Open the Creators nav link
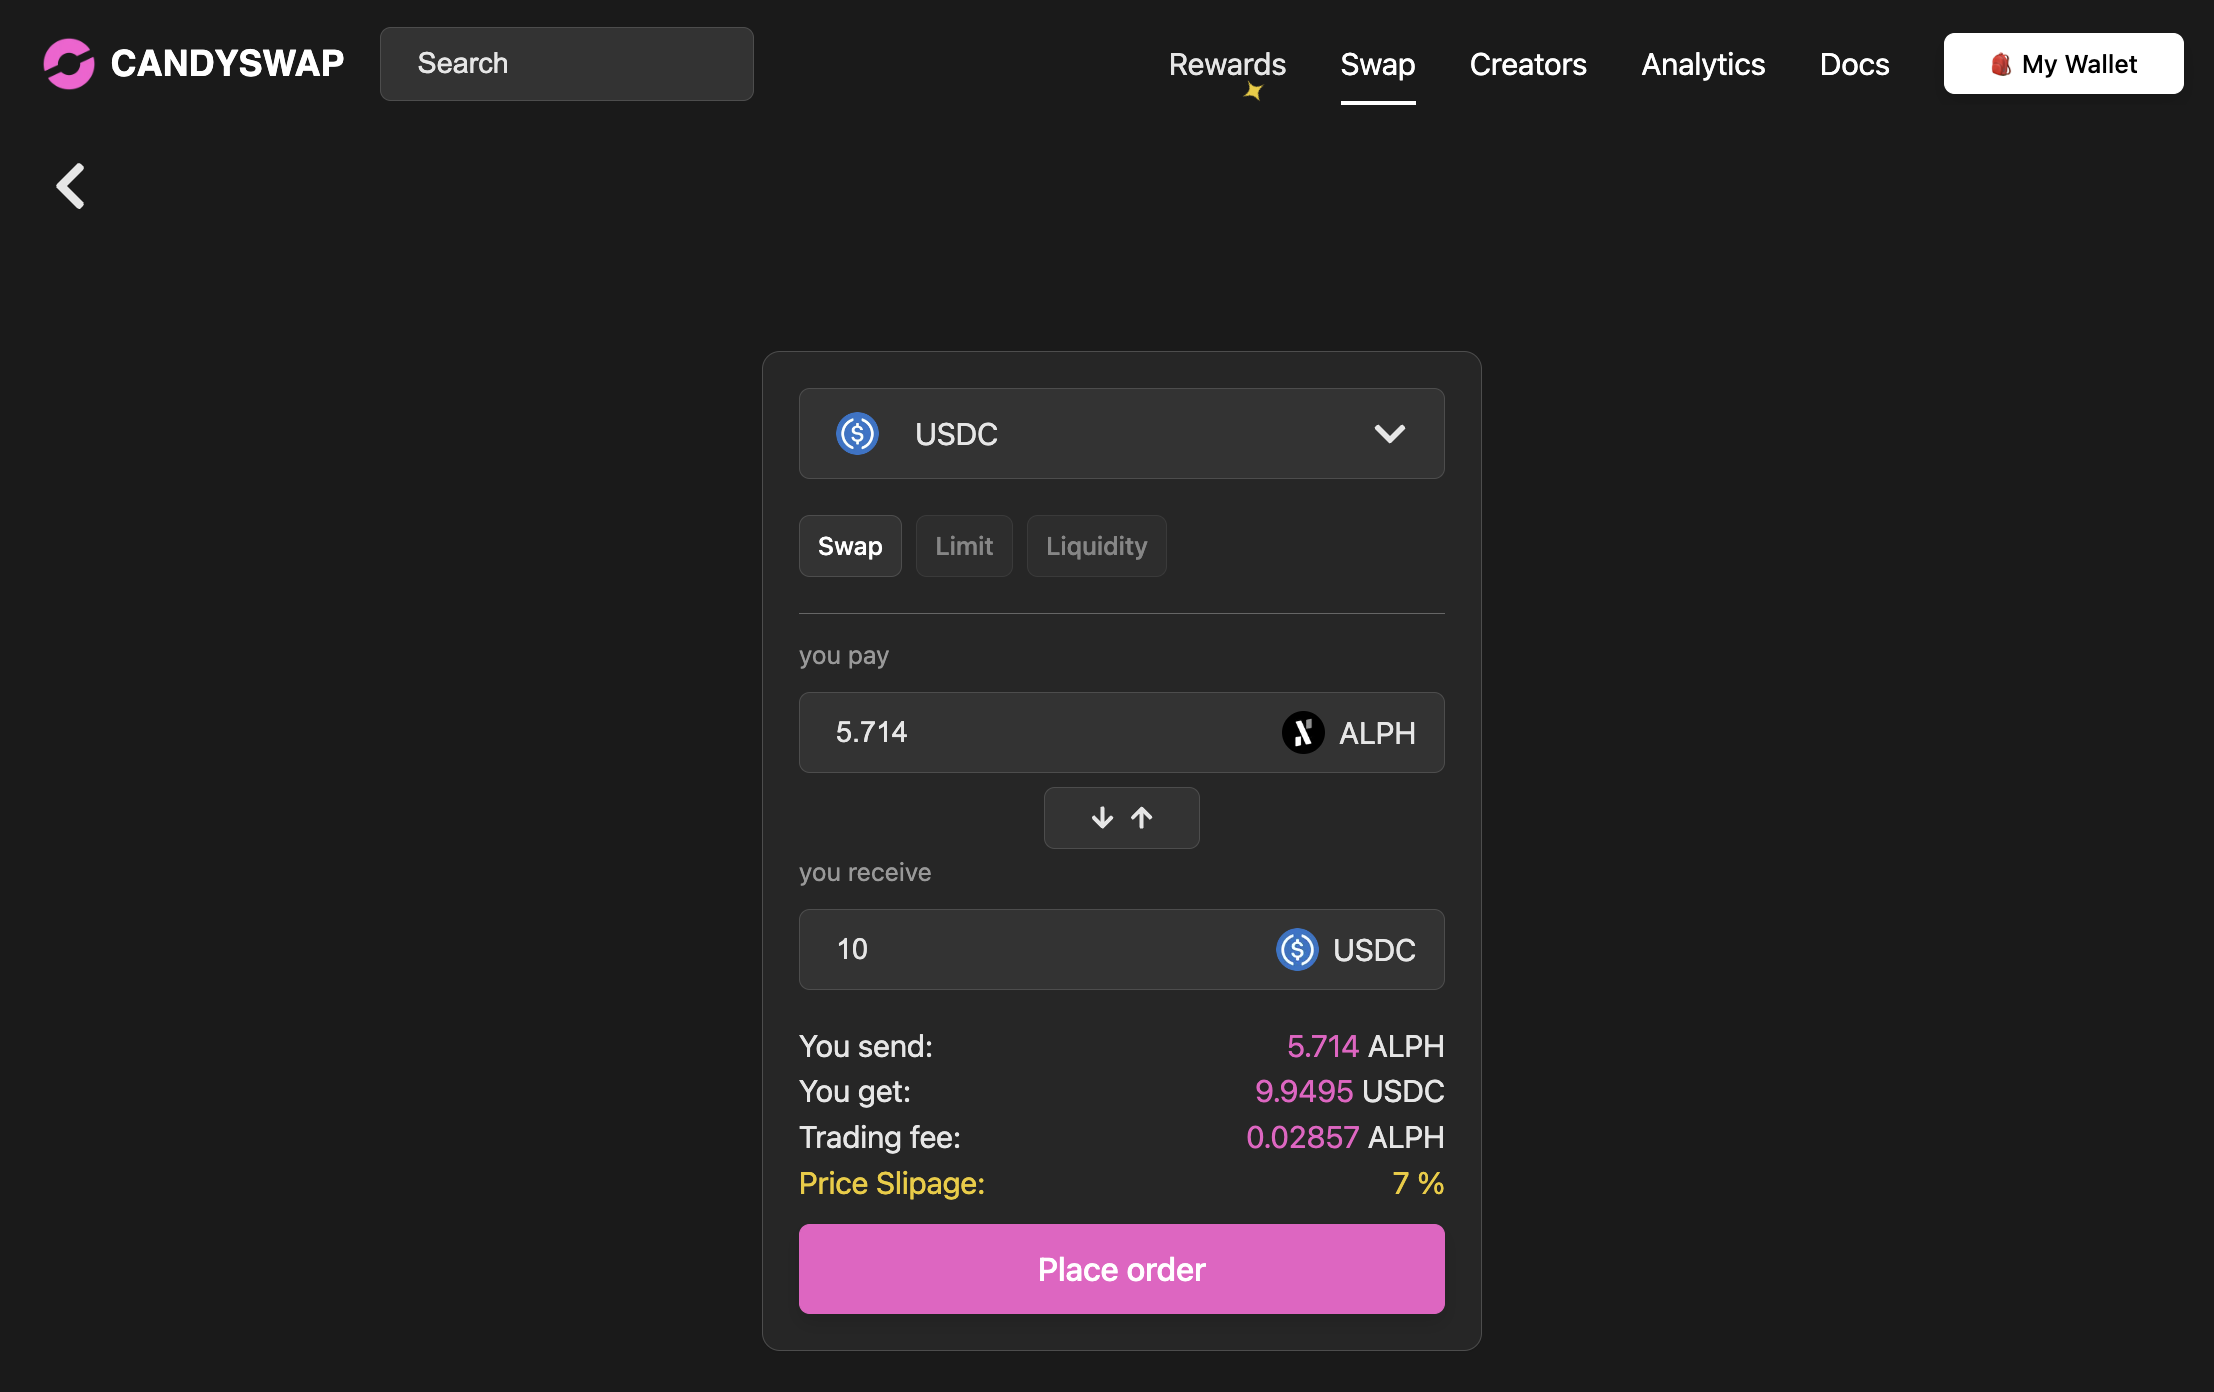This screenshot has height=1392, width=2214. pos(1528,64)
